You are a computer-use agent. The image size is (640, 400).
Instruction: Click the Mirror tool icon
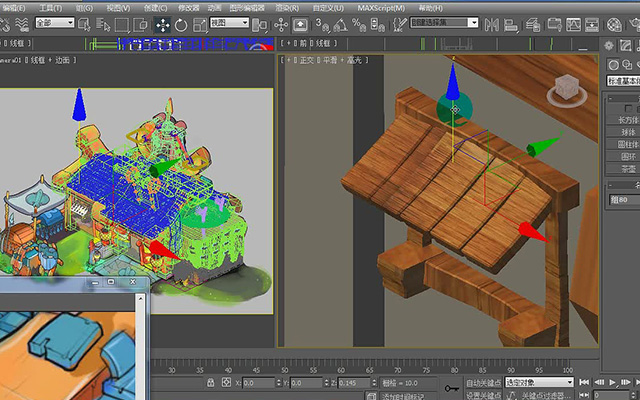[x=491, y=25]
